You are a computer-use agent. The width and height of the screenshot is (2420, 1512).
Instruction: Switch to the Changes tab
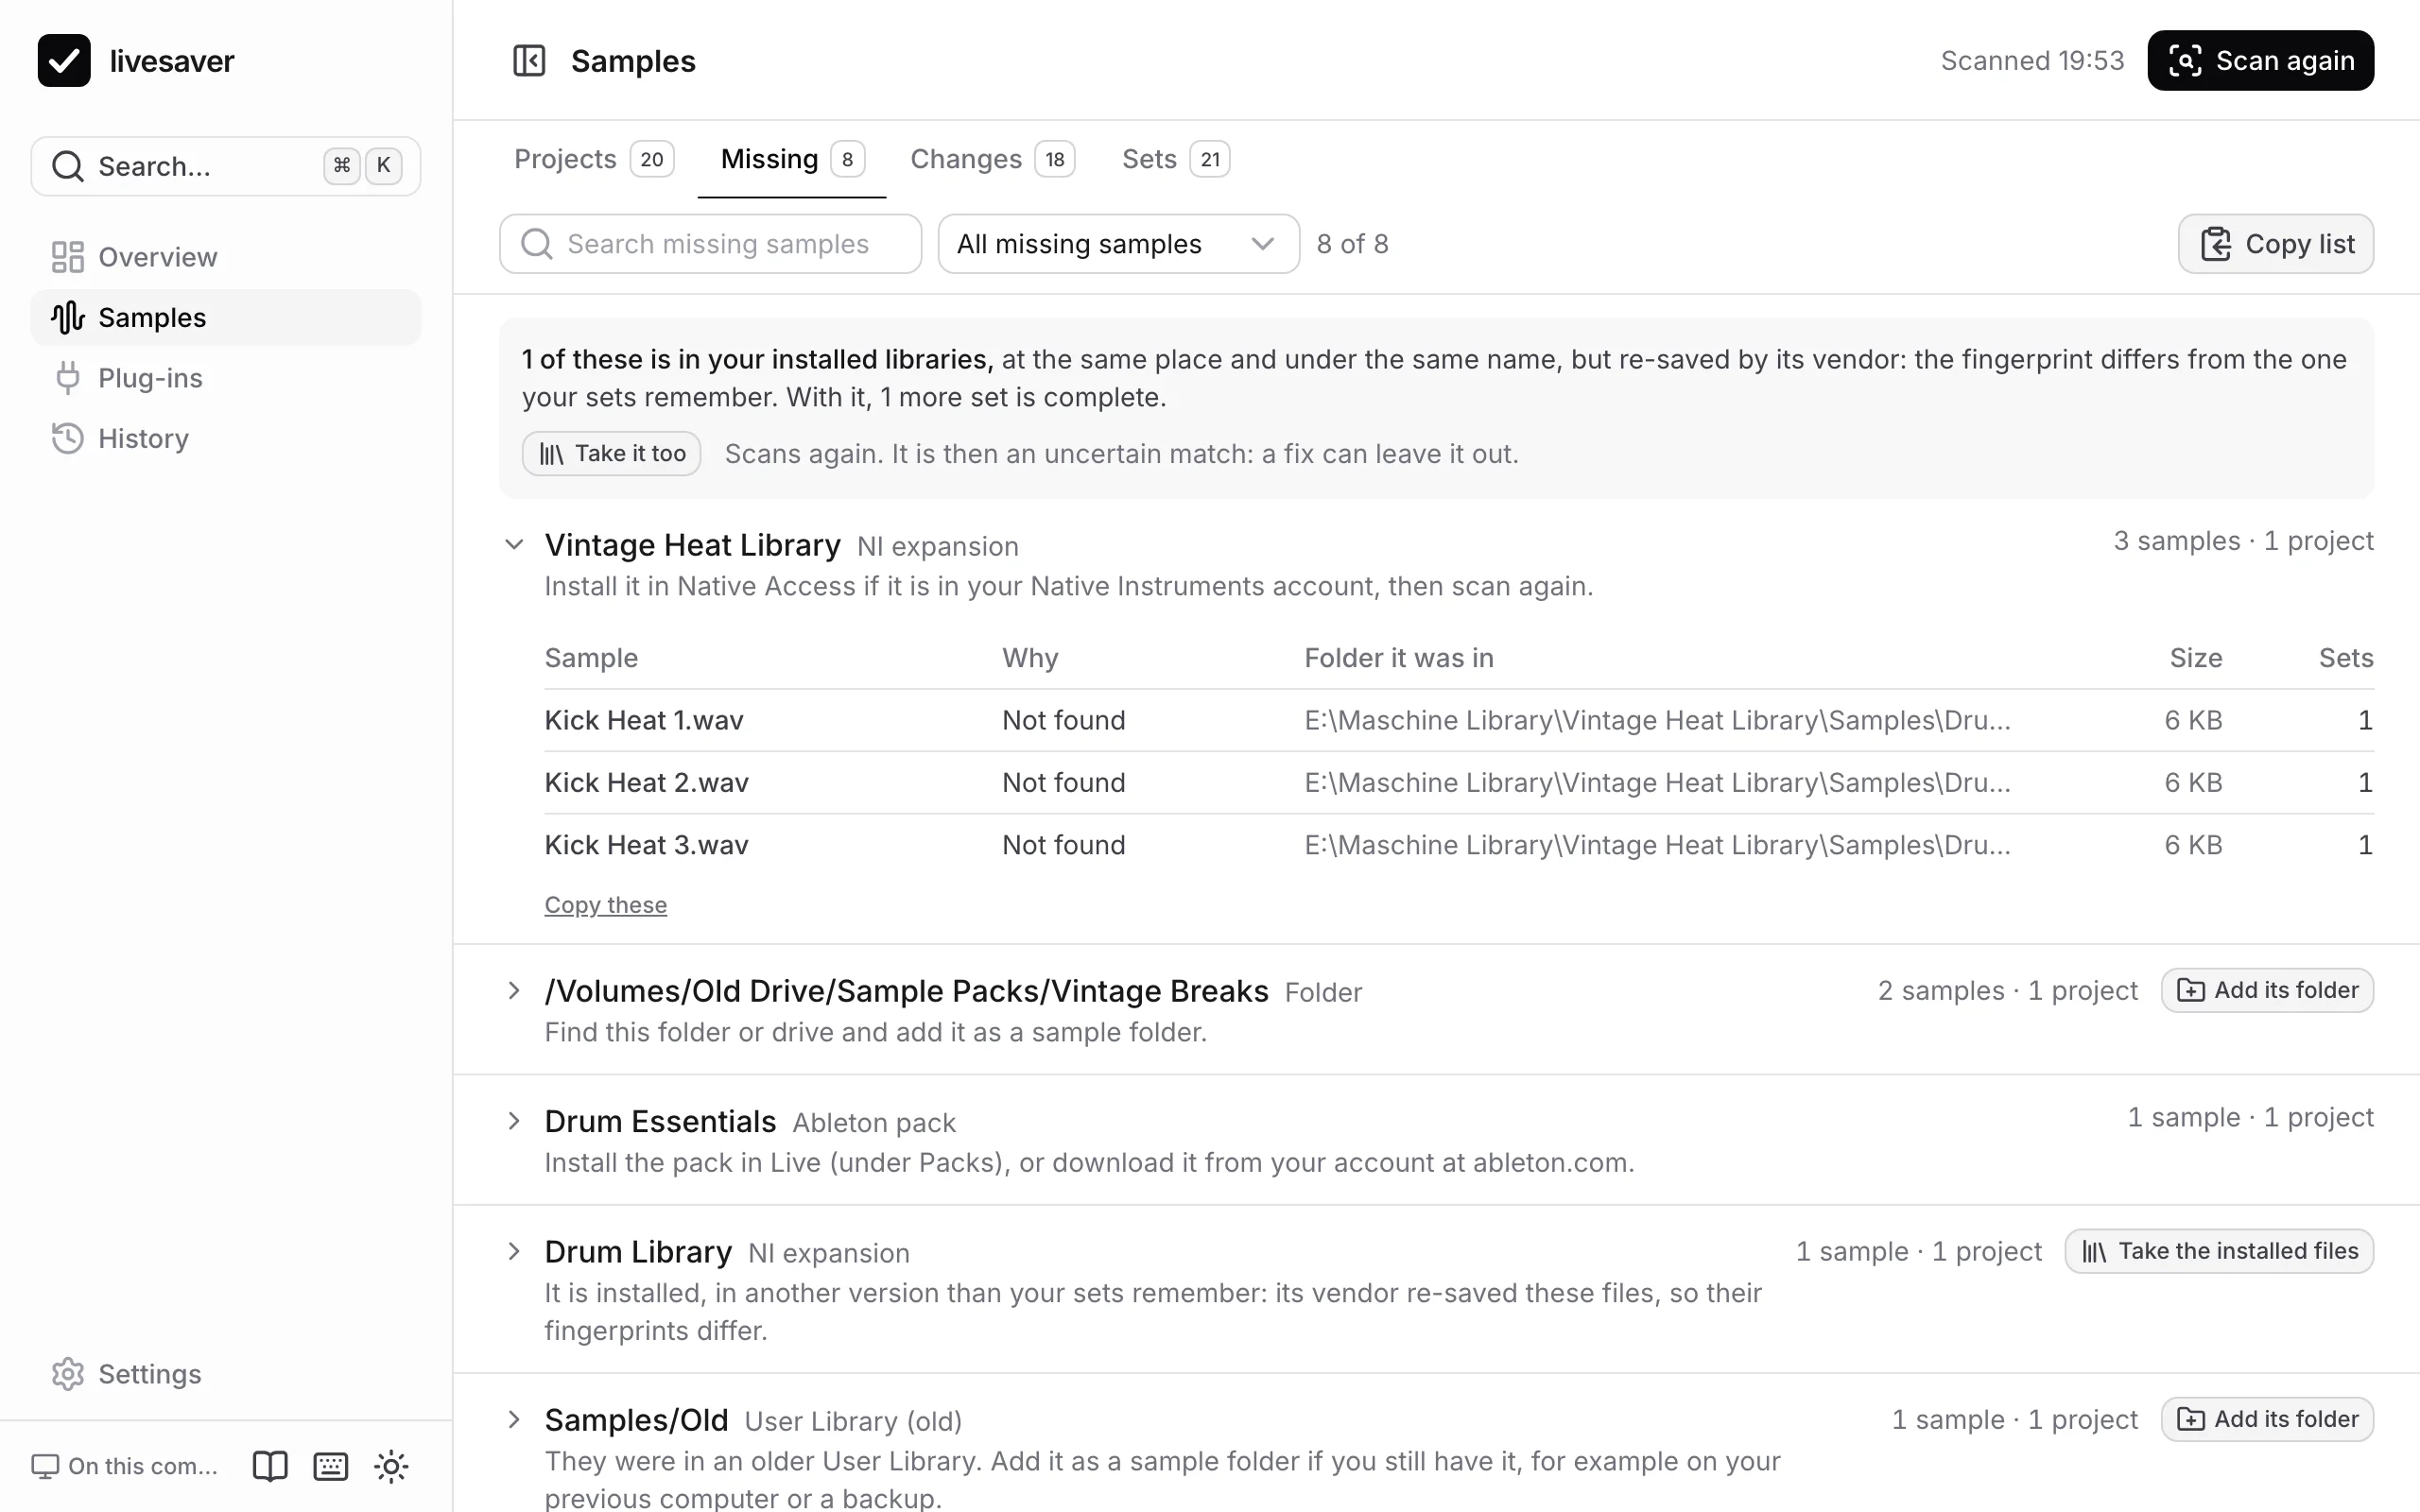[x=992, y=159]
